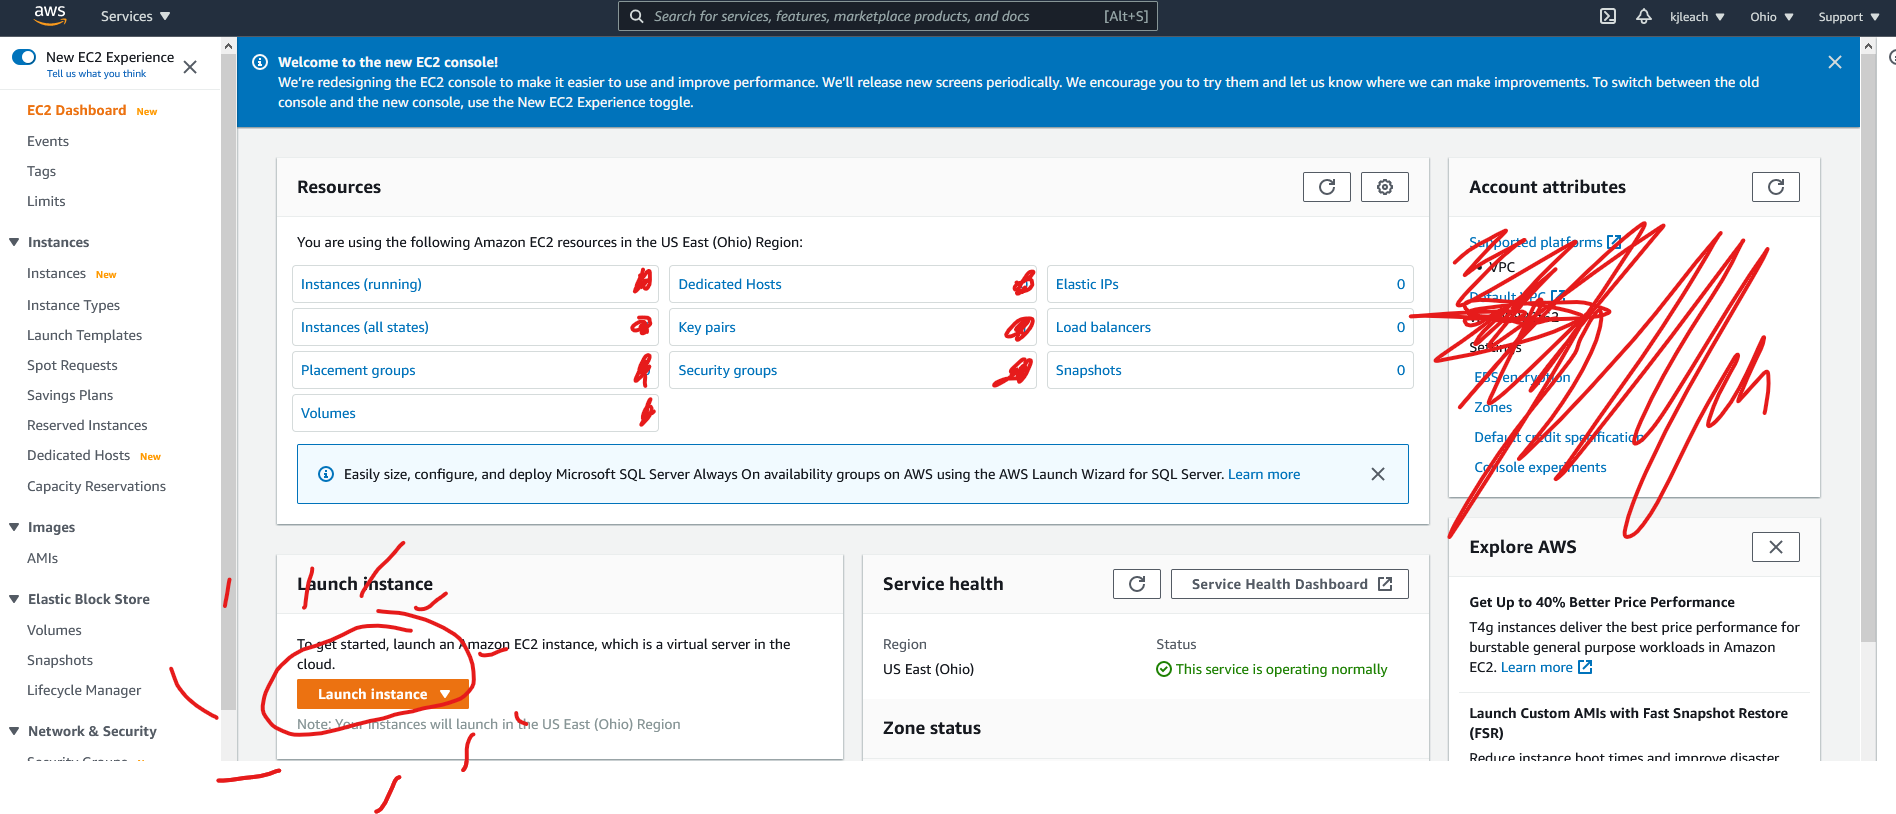Viewport: 1896px width, 814px height.
Task: Open the Service Health Dashboard button
Action: click(x=1289, y=584)
